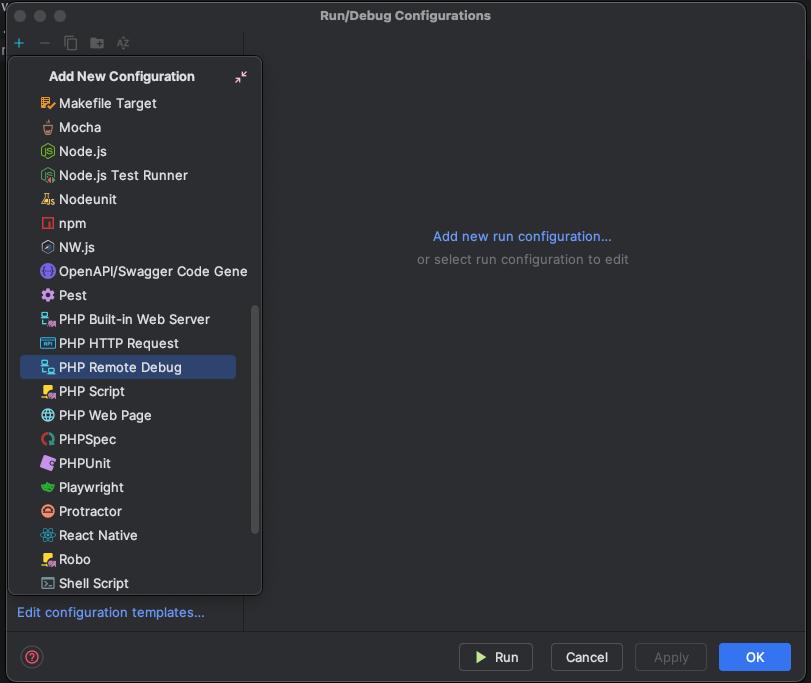Click the Cancel button
811x683 pixels.
coord(587,657)
